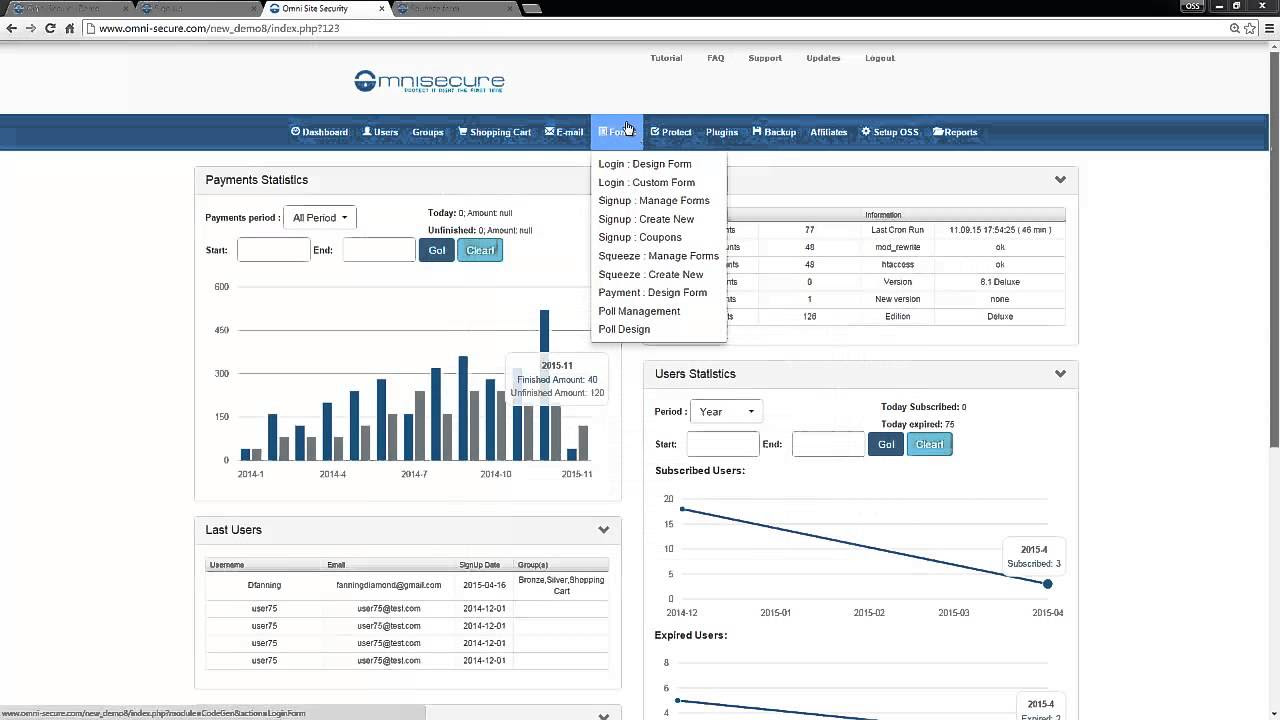Open the E-mail menu

click(x=564, y=132)
